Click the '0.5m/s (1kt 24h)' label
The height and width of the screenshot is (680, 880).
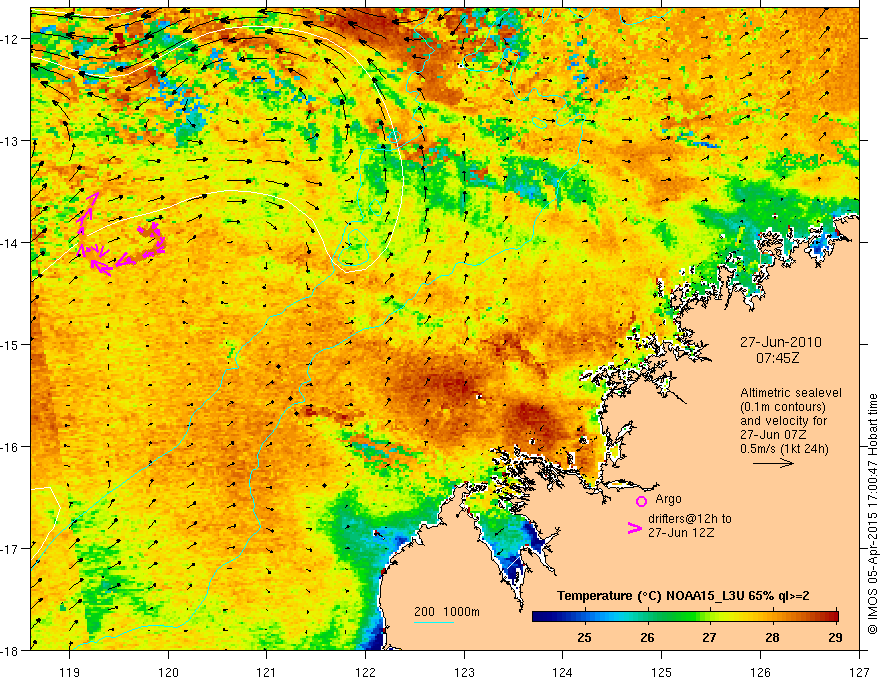[x=784, y=448]
